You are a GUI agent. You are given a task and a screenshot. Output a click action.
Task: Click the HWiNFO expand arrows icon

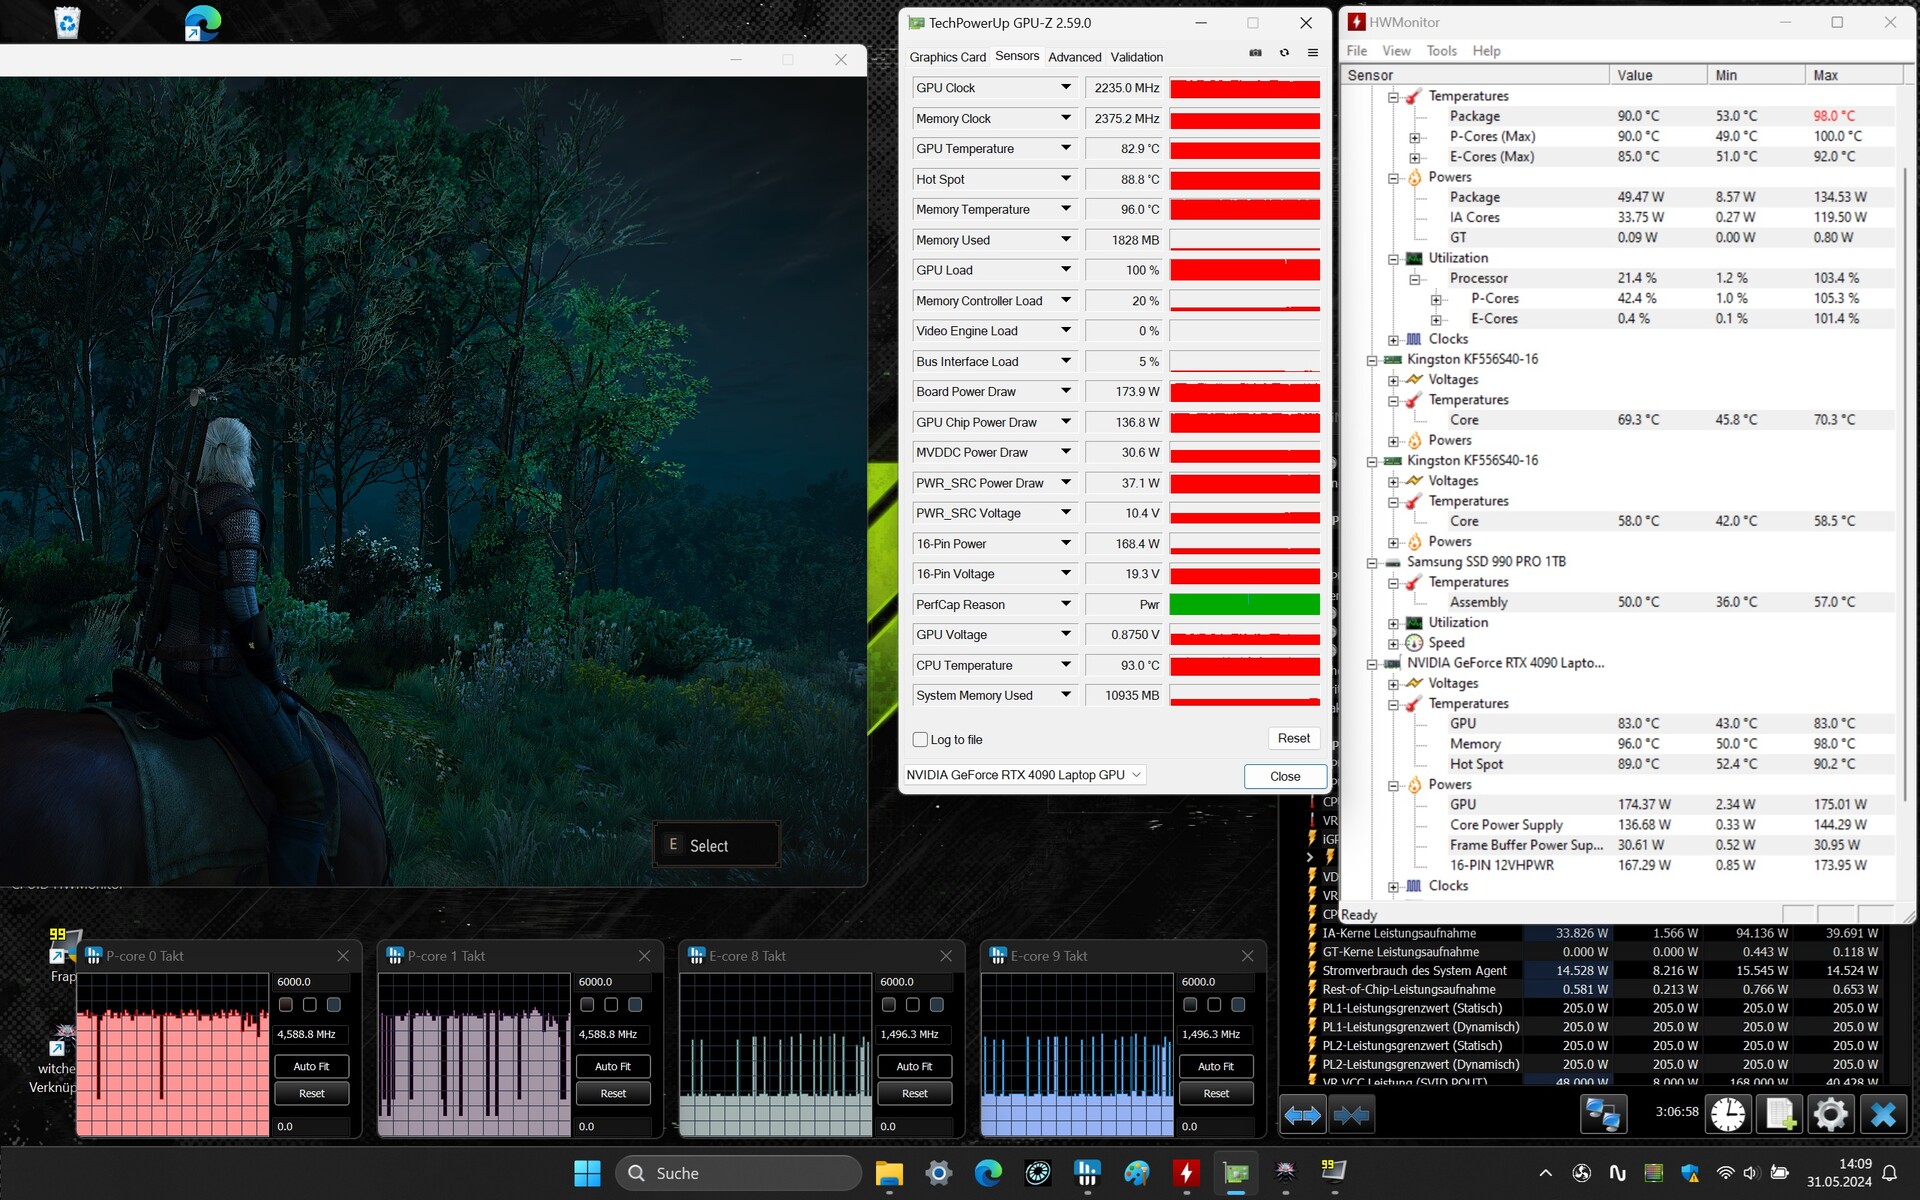point(1302,1114)
